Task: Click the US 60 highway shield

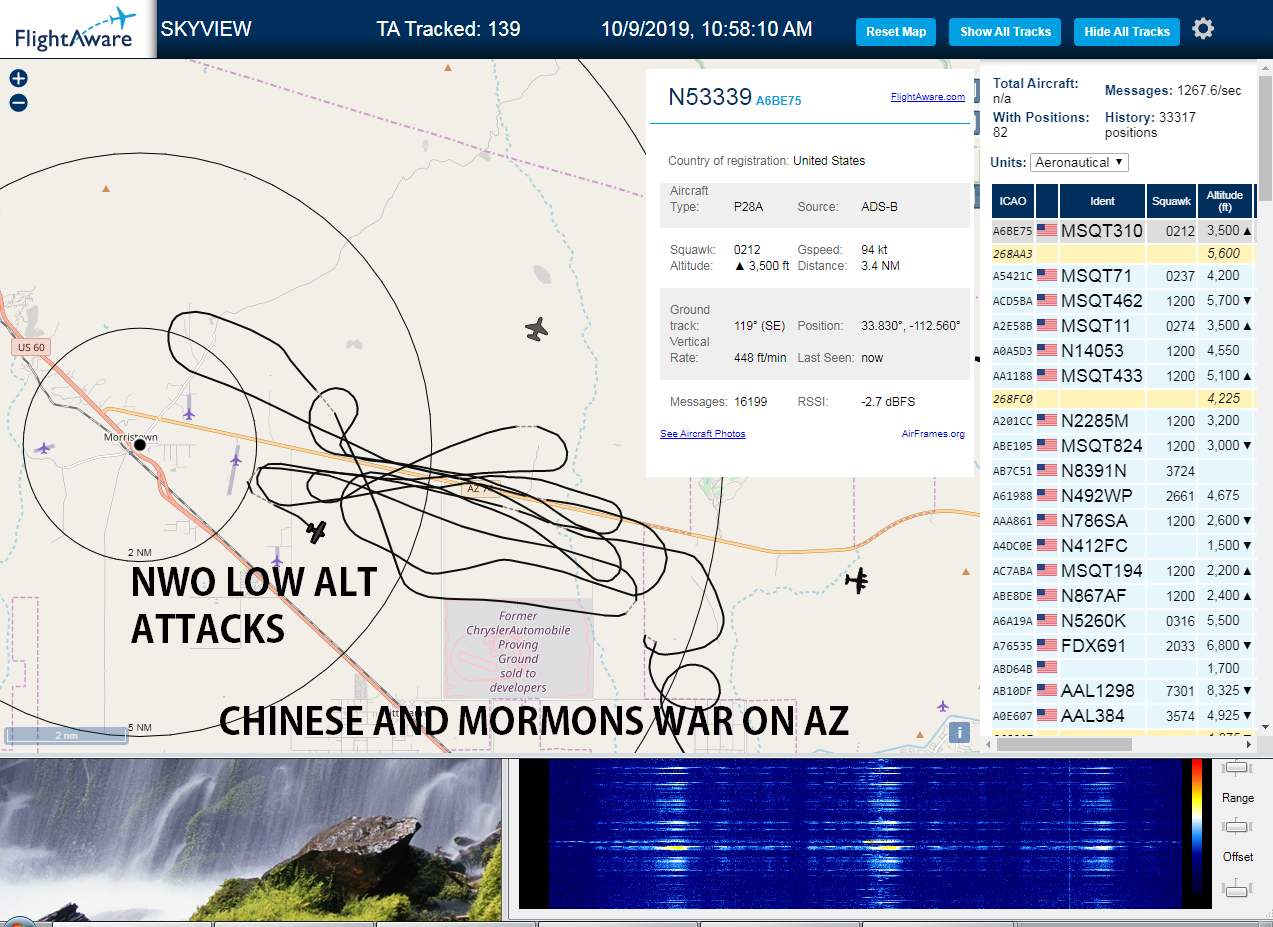Action: 31,348
